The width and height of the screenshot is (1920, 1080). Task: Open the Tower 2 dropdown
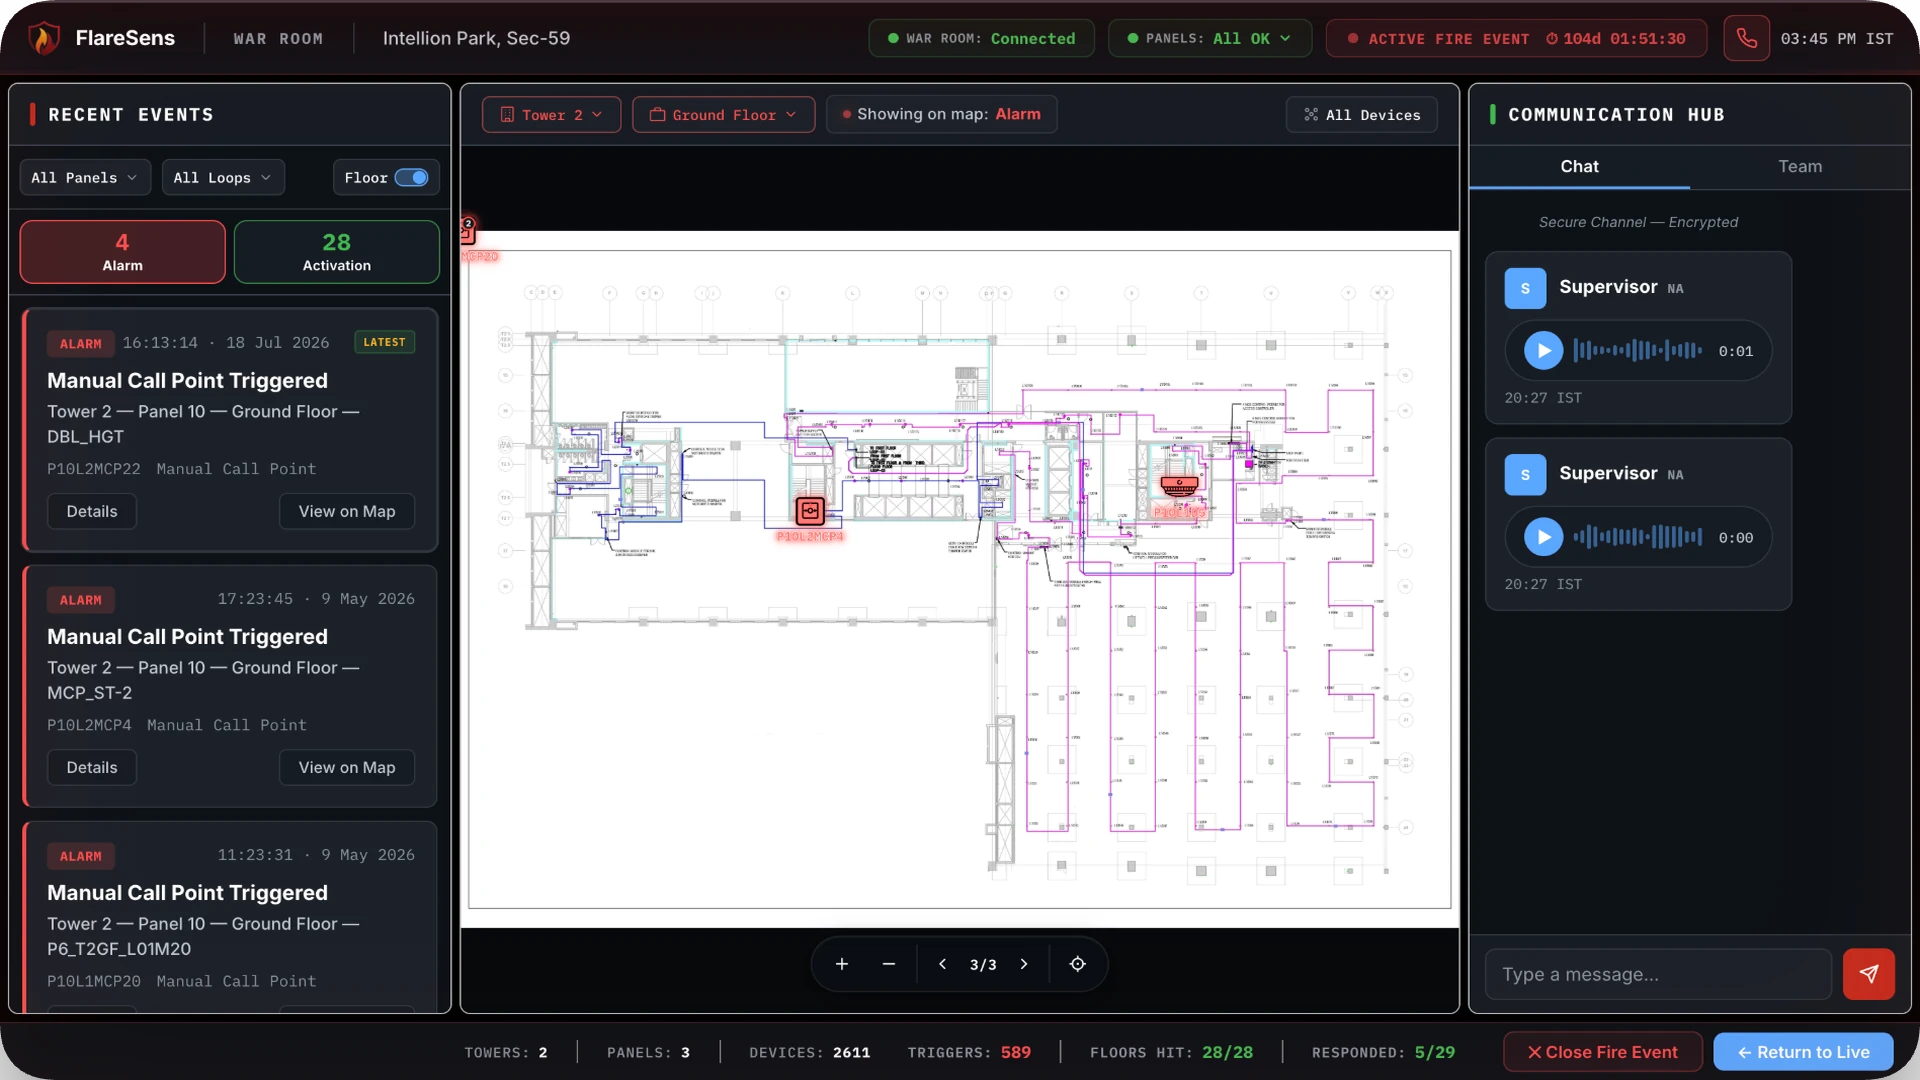tap(551, 115)
